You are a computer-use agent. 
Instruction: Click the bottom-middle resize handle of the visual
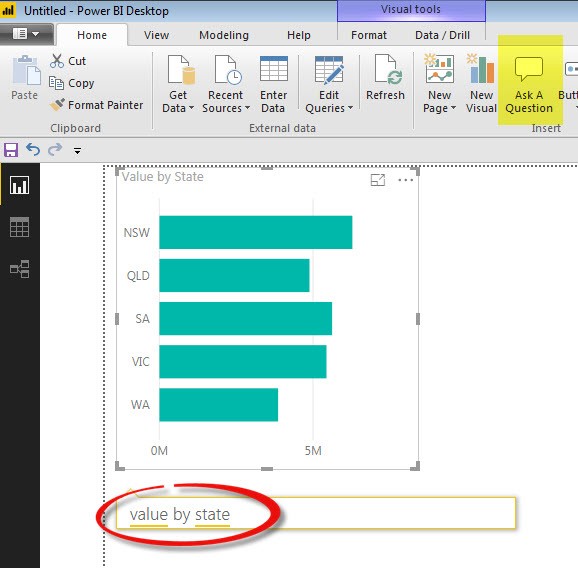coord(267,469)
